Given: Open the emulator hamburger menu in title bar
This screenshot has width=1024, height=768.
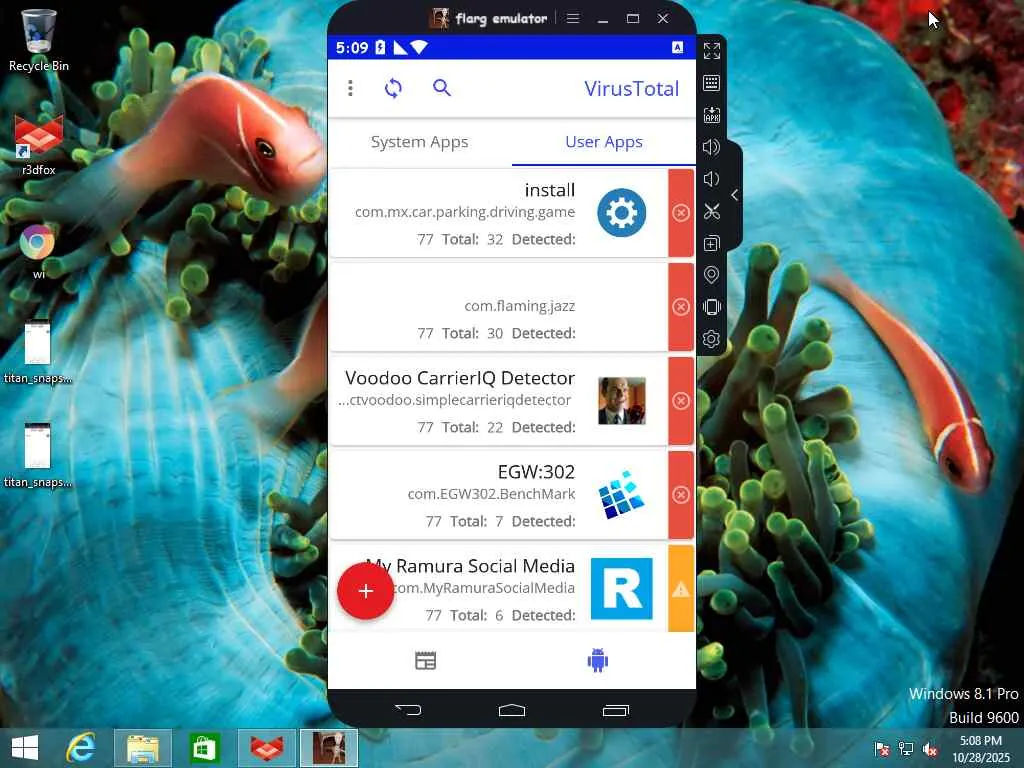Looking at the screenshot, I should (573, 18).
